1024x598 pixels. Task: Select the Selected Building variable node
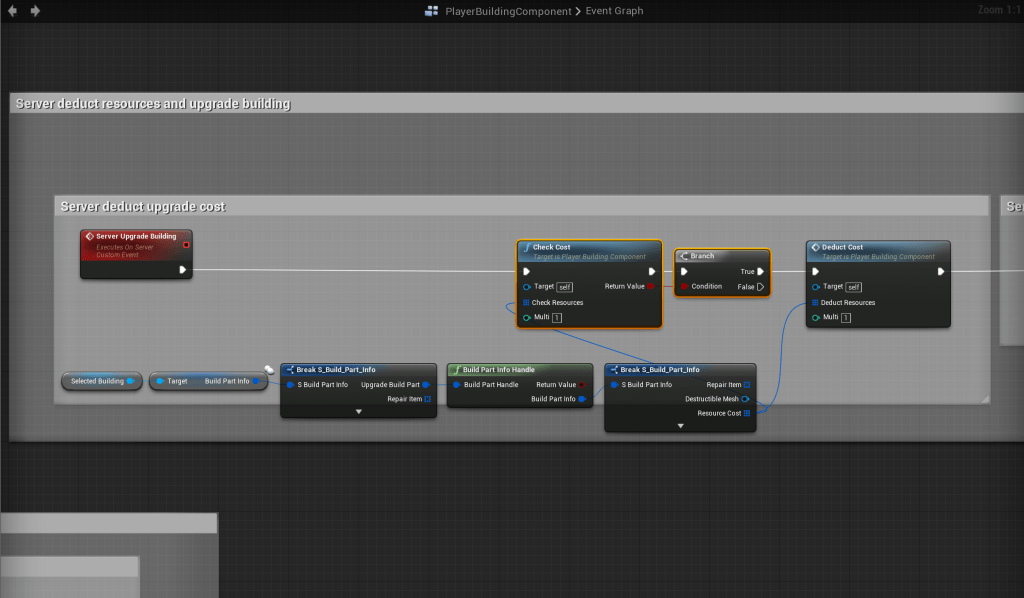98,381
